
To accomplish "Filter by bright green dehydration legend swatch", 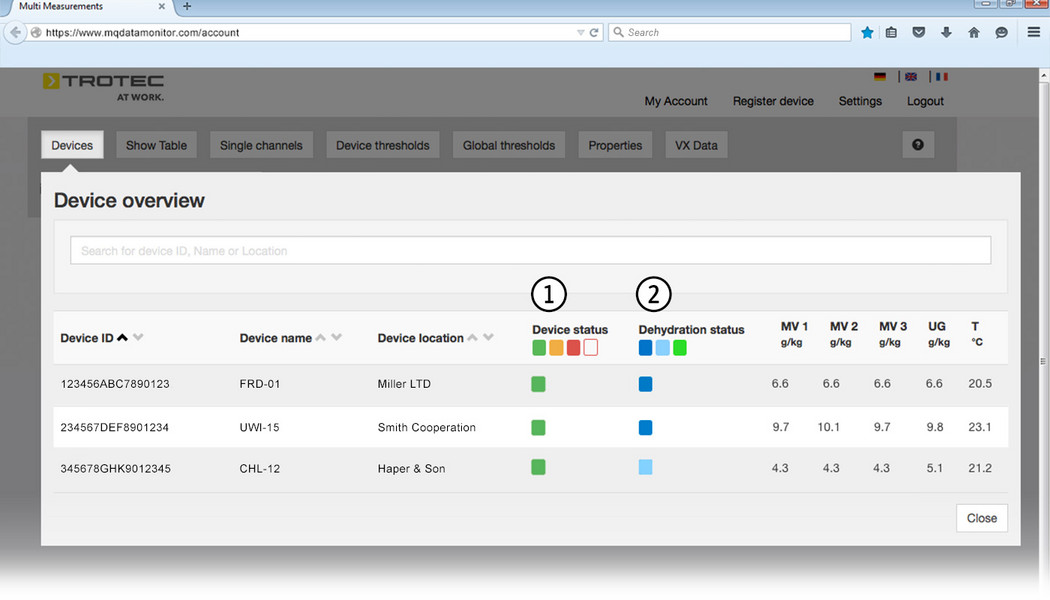I will (x=680, y=348).
